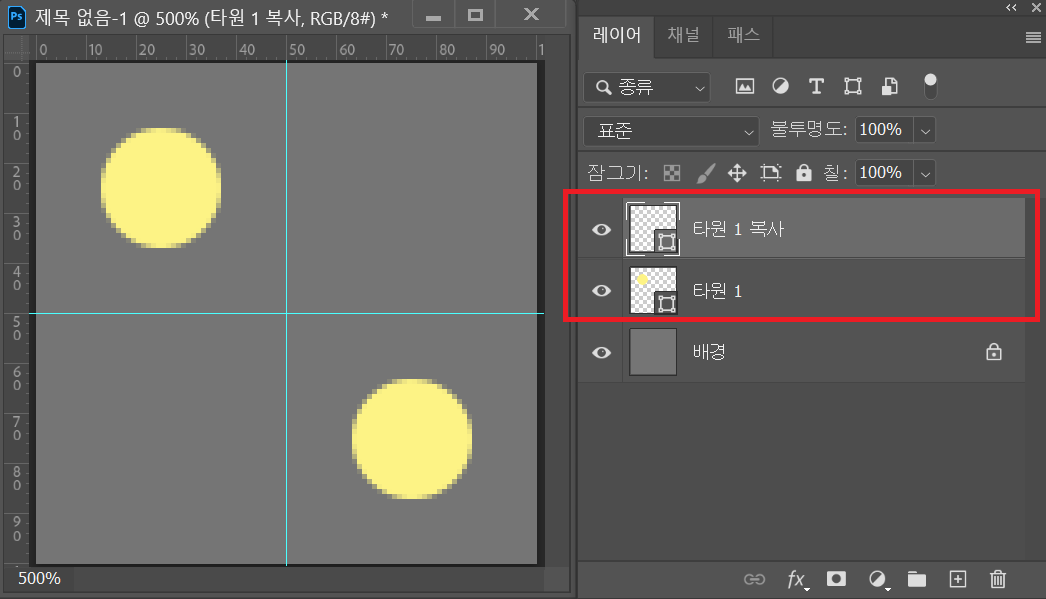Click the padlock on 배경 layer

(x=993, y=352)
